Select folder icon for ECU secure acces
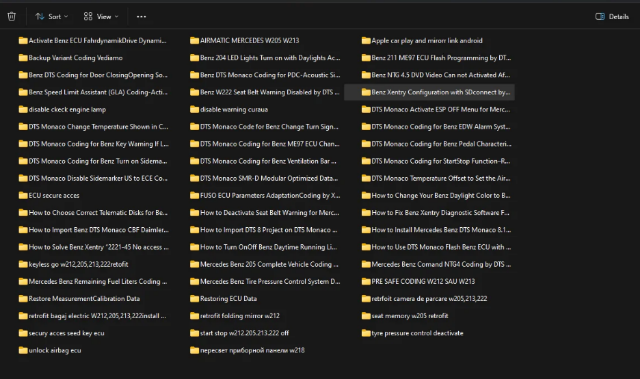This screenshot has height=379, width=640. (x=23, y=195)
